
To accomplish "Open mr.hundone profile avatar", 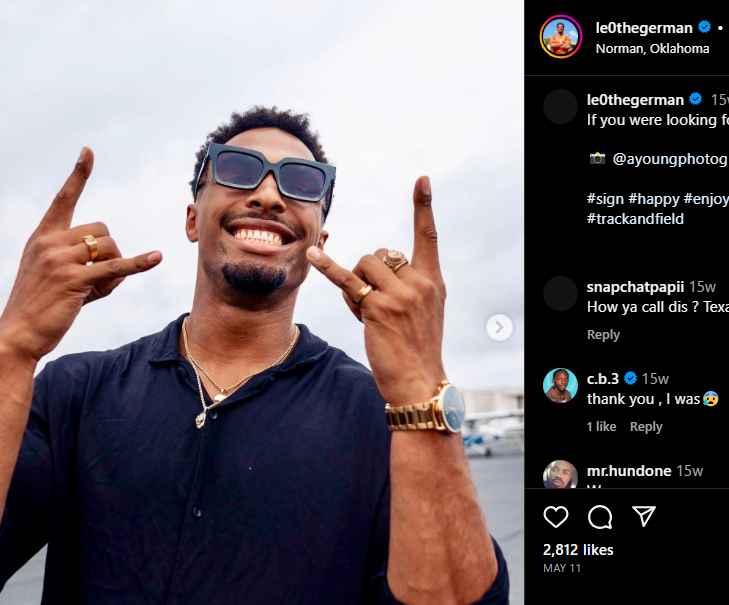I will [x=560, y=474].
